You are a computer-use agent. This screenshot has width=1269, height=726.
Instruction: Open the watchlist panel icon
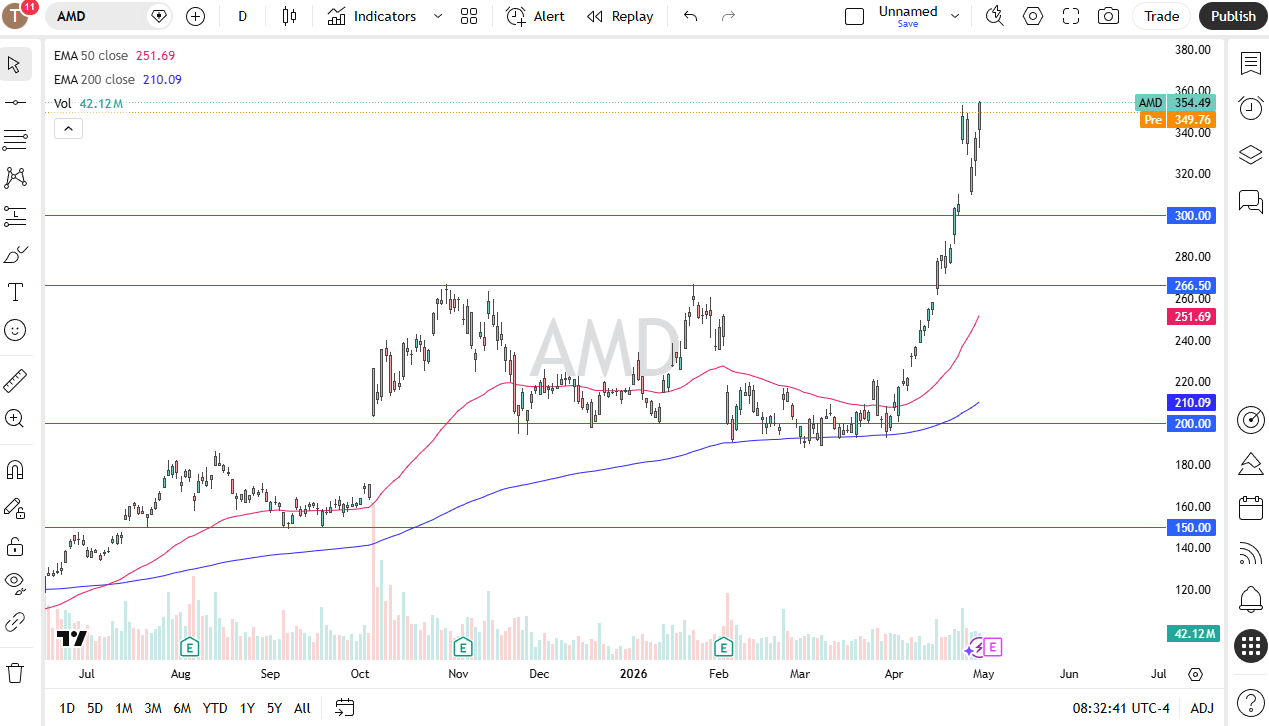(x=1250, y=64)
